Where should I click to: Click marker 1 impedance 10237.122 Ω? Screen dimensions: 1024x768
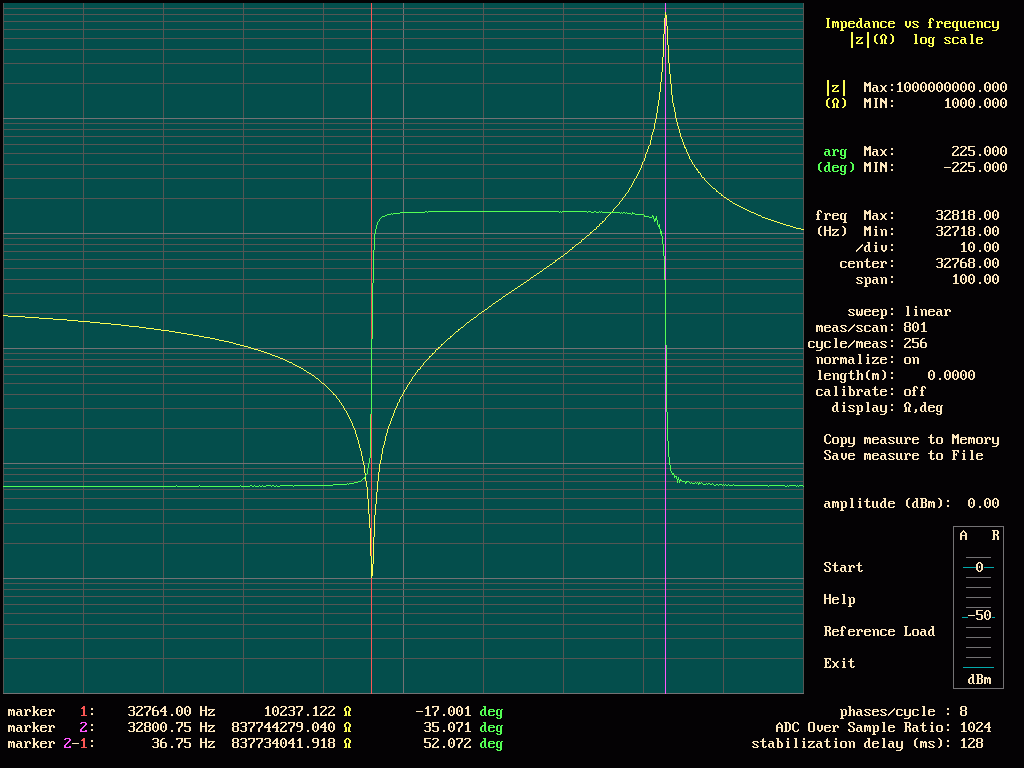[x=308, y=711]
